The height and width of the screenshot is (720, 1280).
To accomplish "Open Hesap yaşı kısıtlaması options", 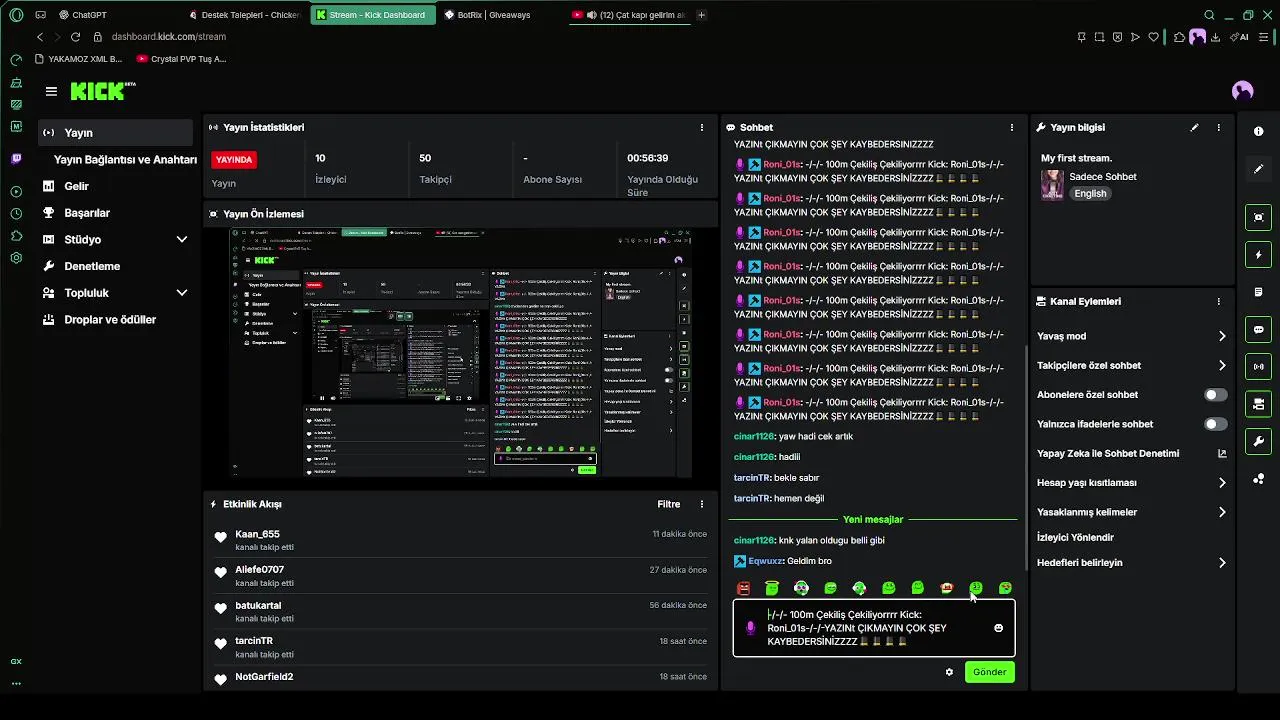I will (1131, 483).
